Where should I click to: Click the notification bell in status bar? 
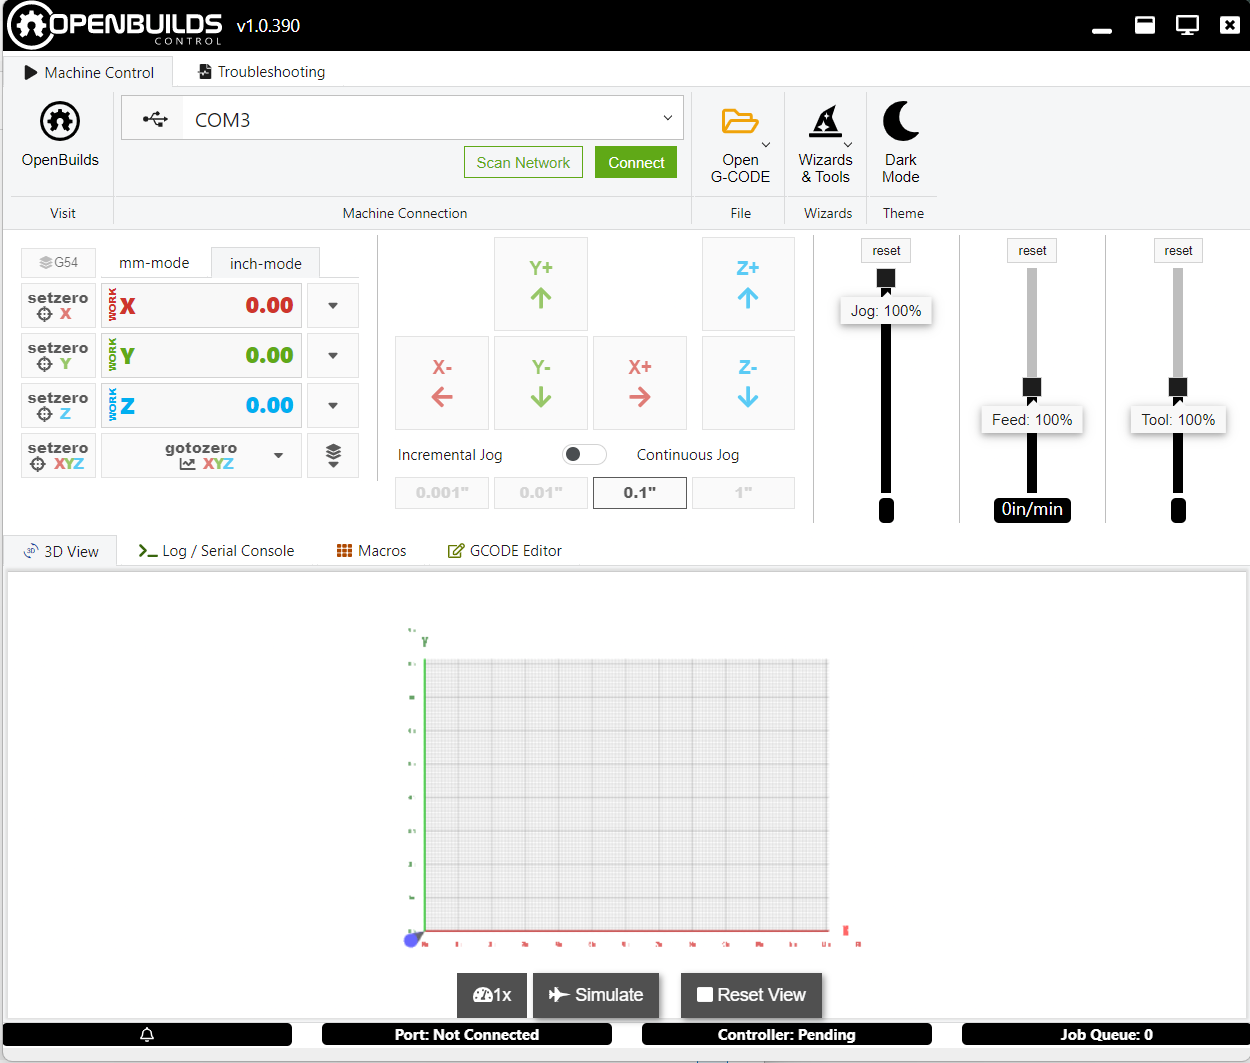[147, 1035]
